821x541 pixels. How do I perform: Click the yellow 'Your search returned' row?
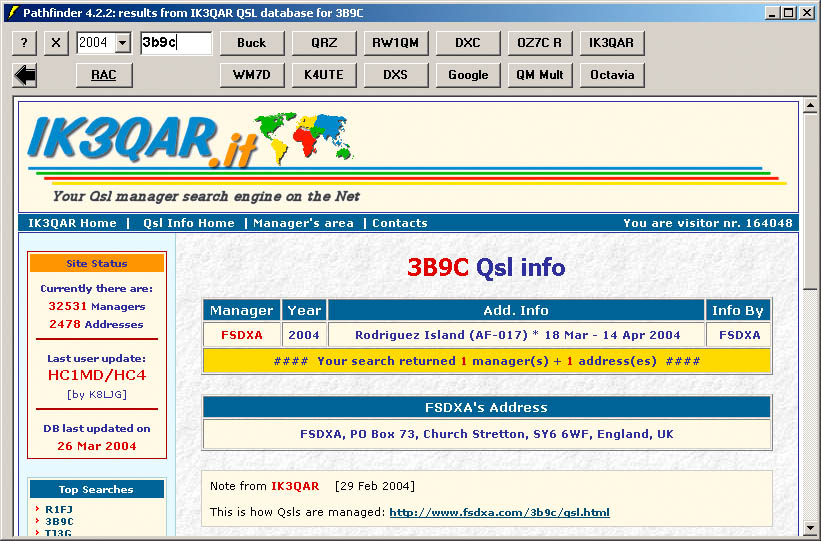click(486, 361)
